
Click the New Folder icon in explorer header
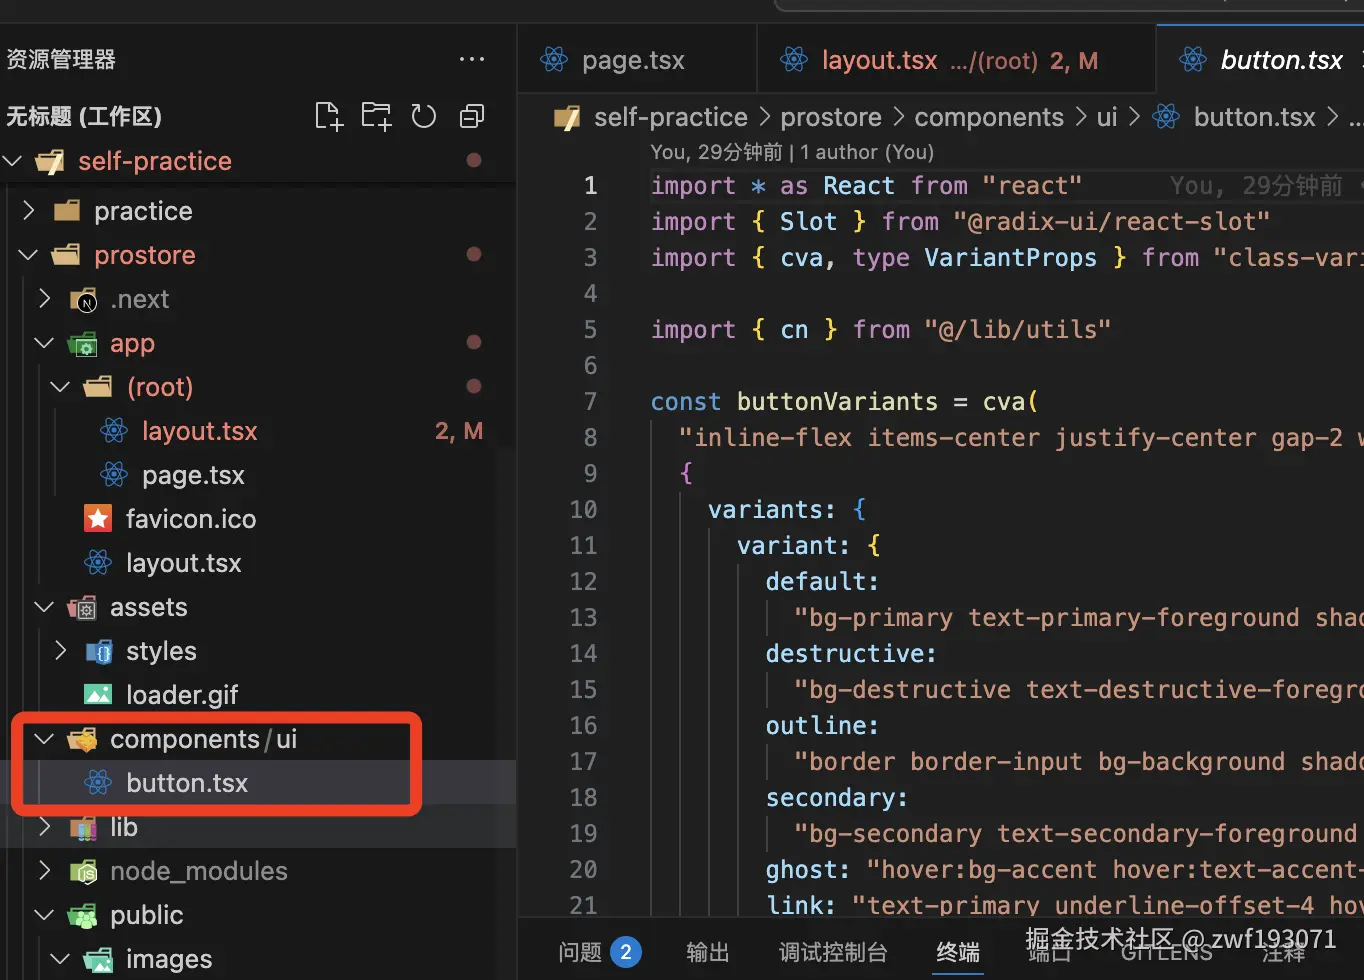(x=376, y=116)
